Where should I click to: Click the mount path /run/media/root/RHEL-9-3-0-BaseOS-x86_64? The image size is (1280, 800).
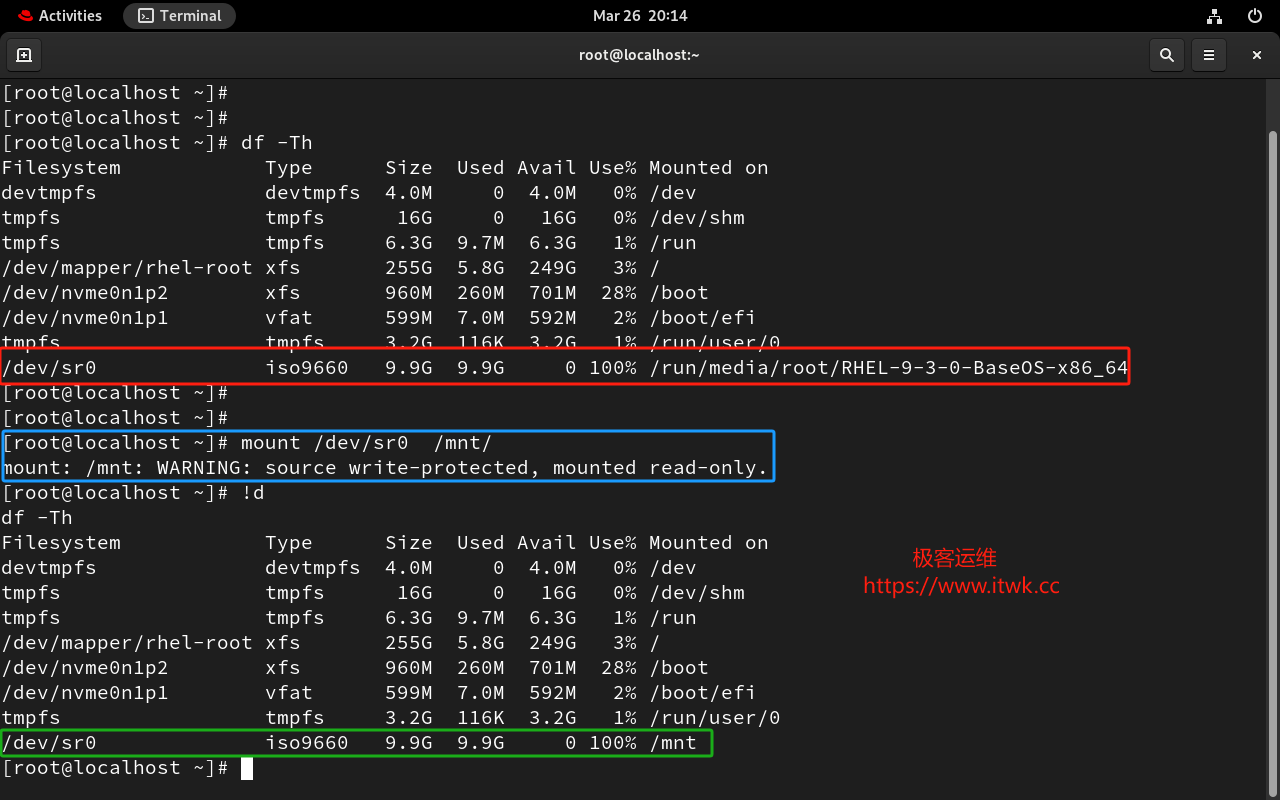(x=889, y=368)
